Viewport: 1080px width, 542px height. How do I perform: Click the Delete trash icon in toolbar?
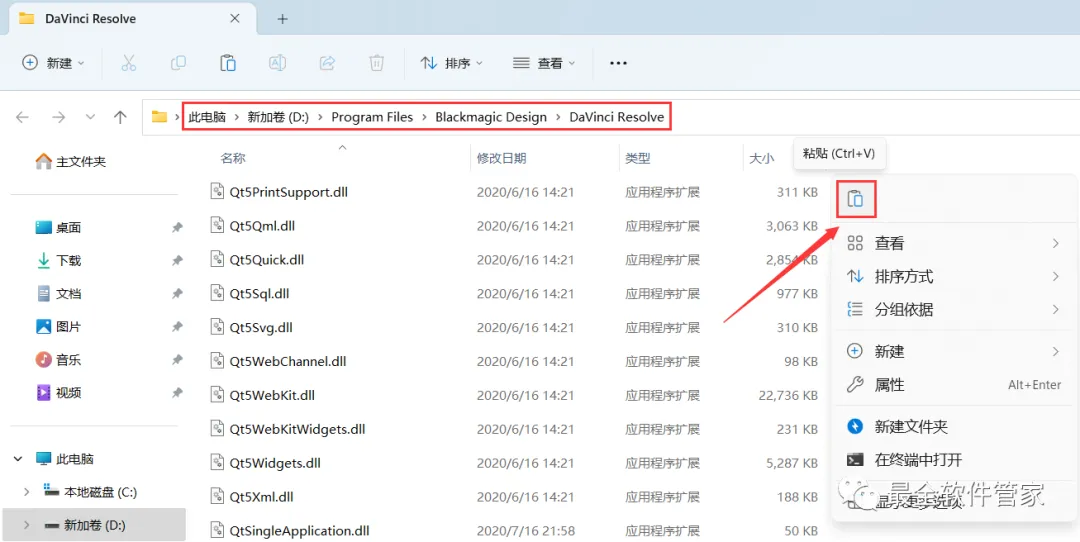point(376,63)
